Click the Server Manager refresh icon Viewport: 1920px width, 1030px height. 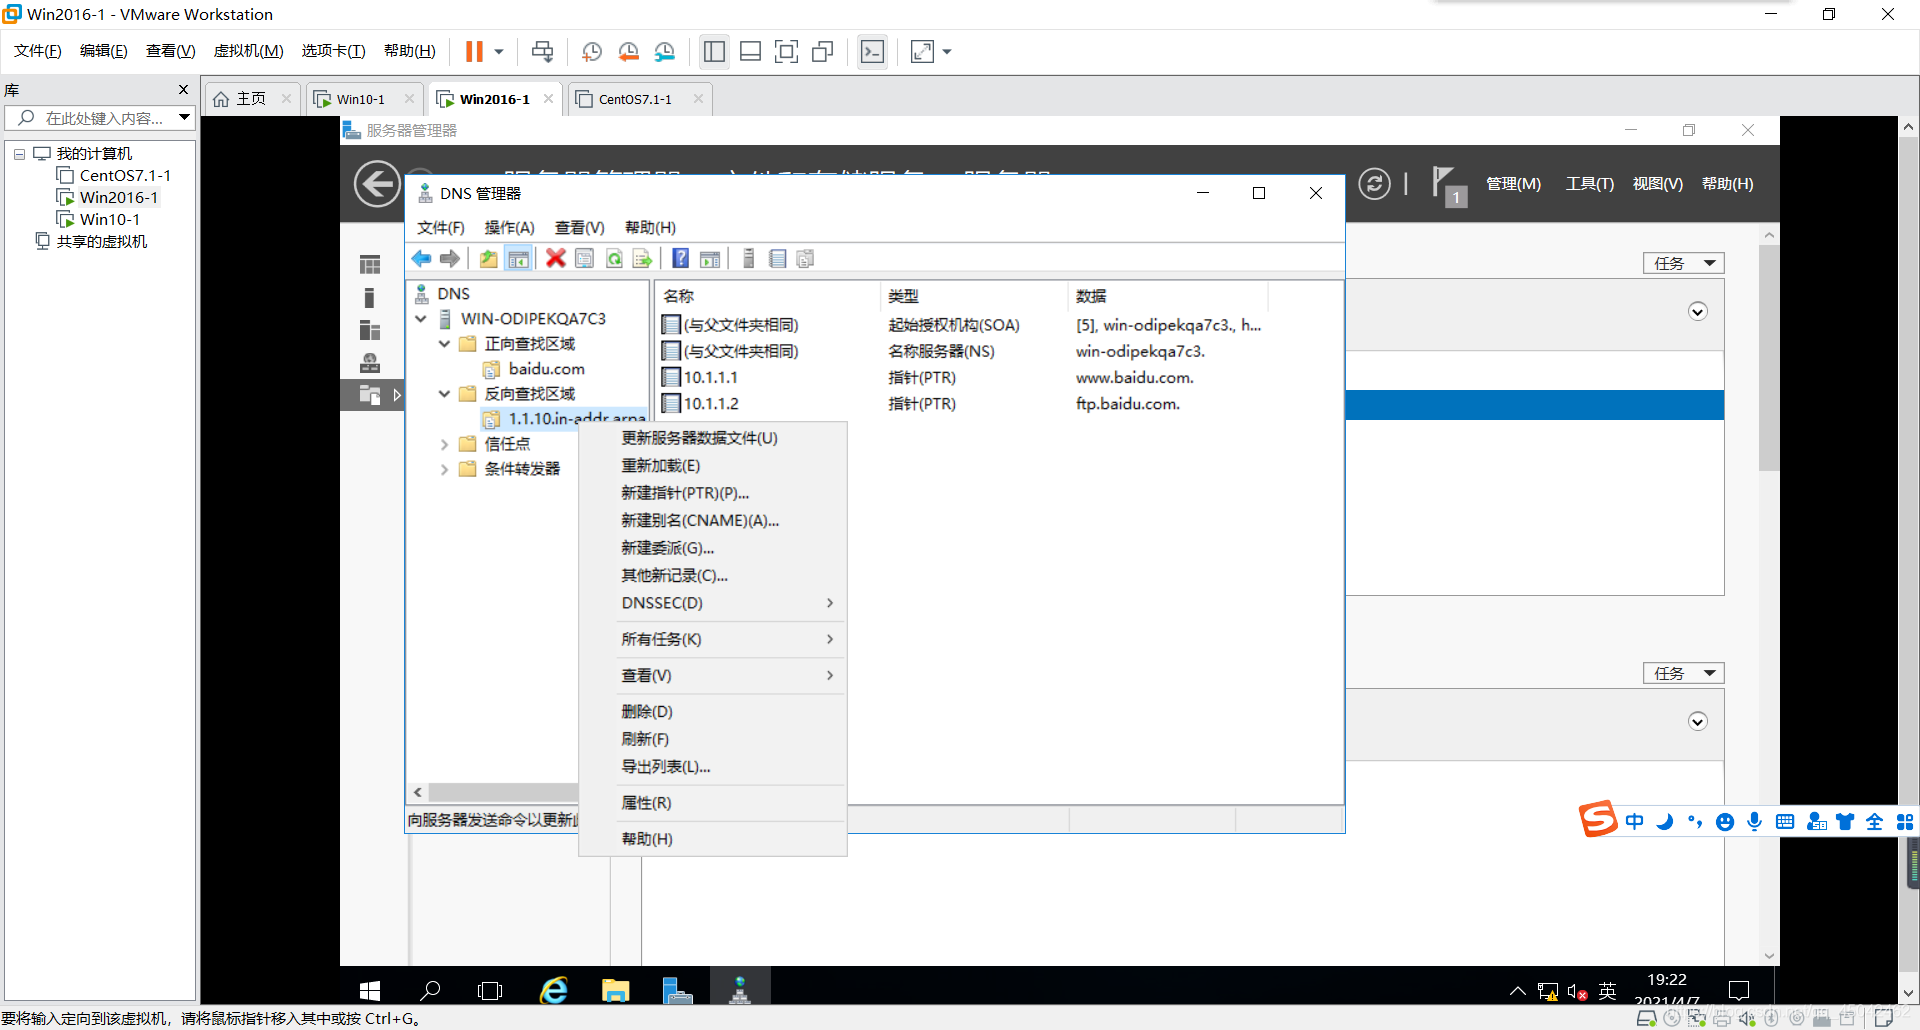tap(1374, 184)
